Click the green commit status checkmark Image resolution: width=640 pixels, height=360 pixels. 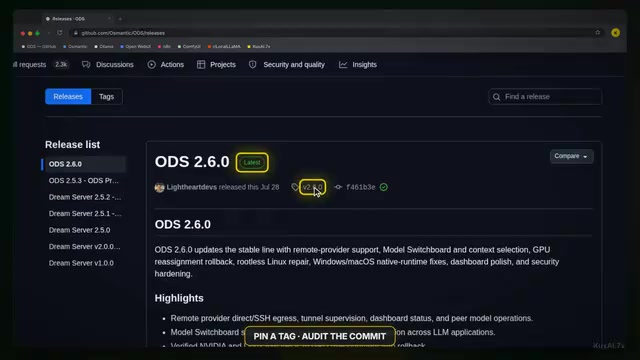[x=384, y=187]
